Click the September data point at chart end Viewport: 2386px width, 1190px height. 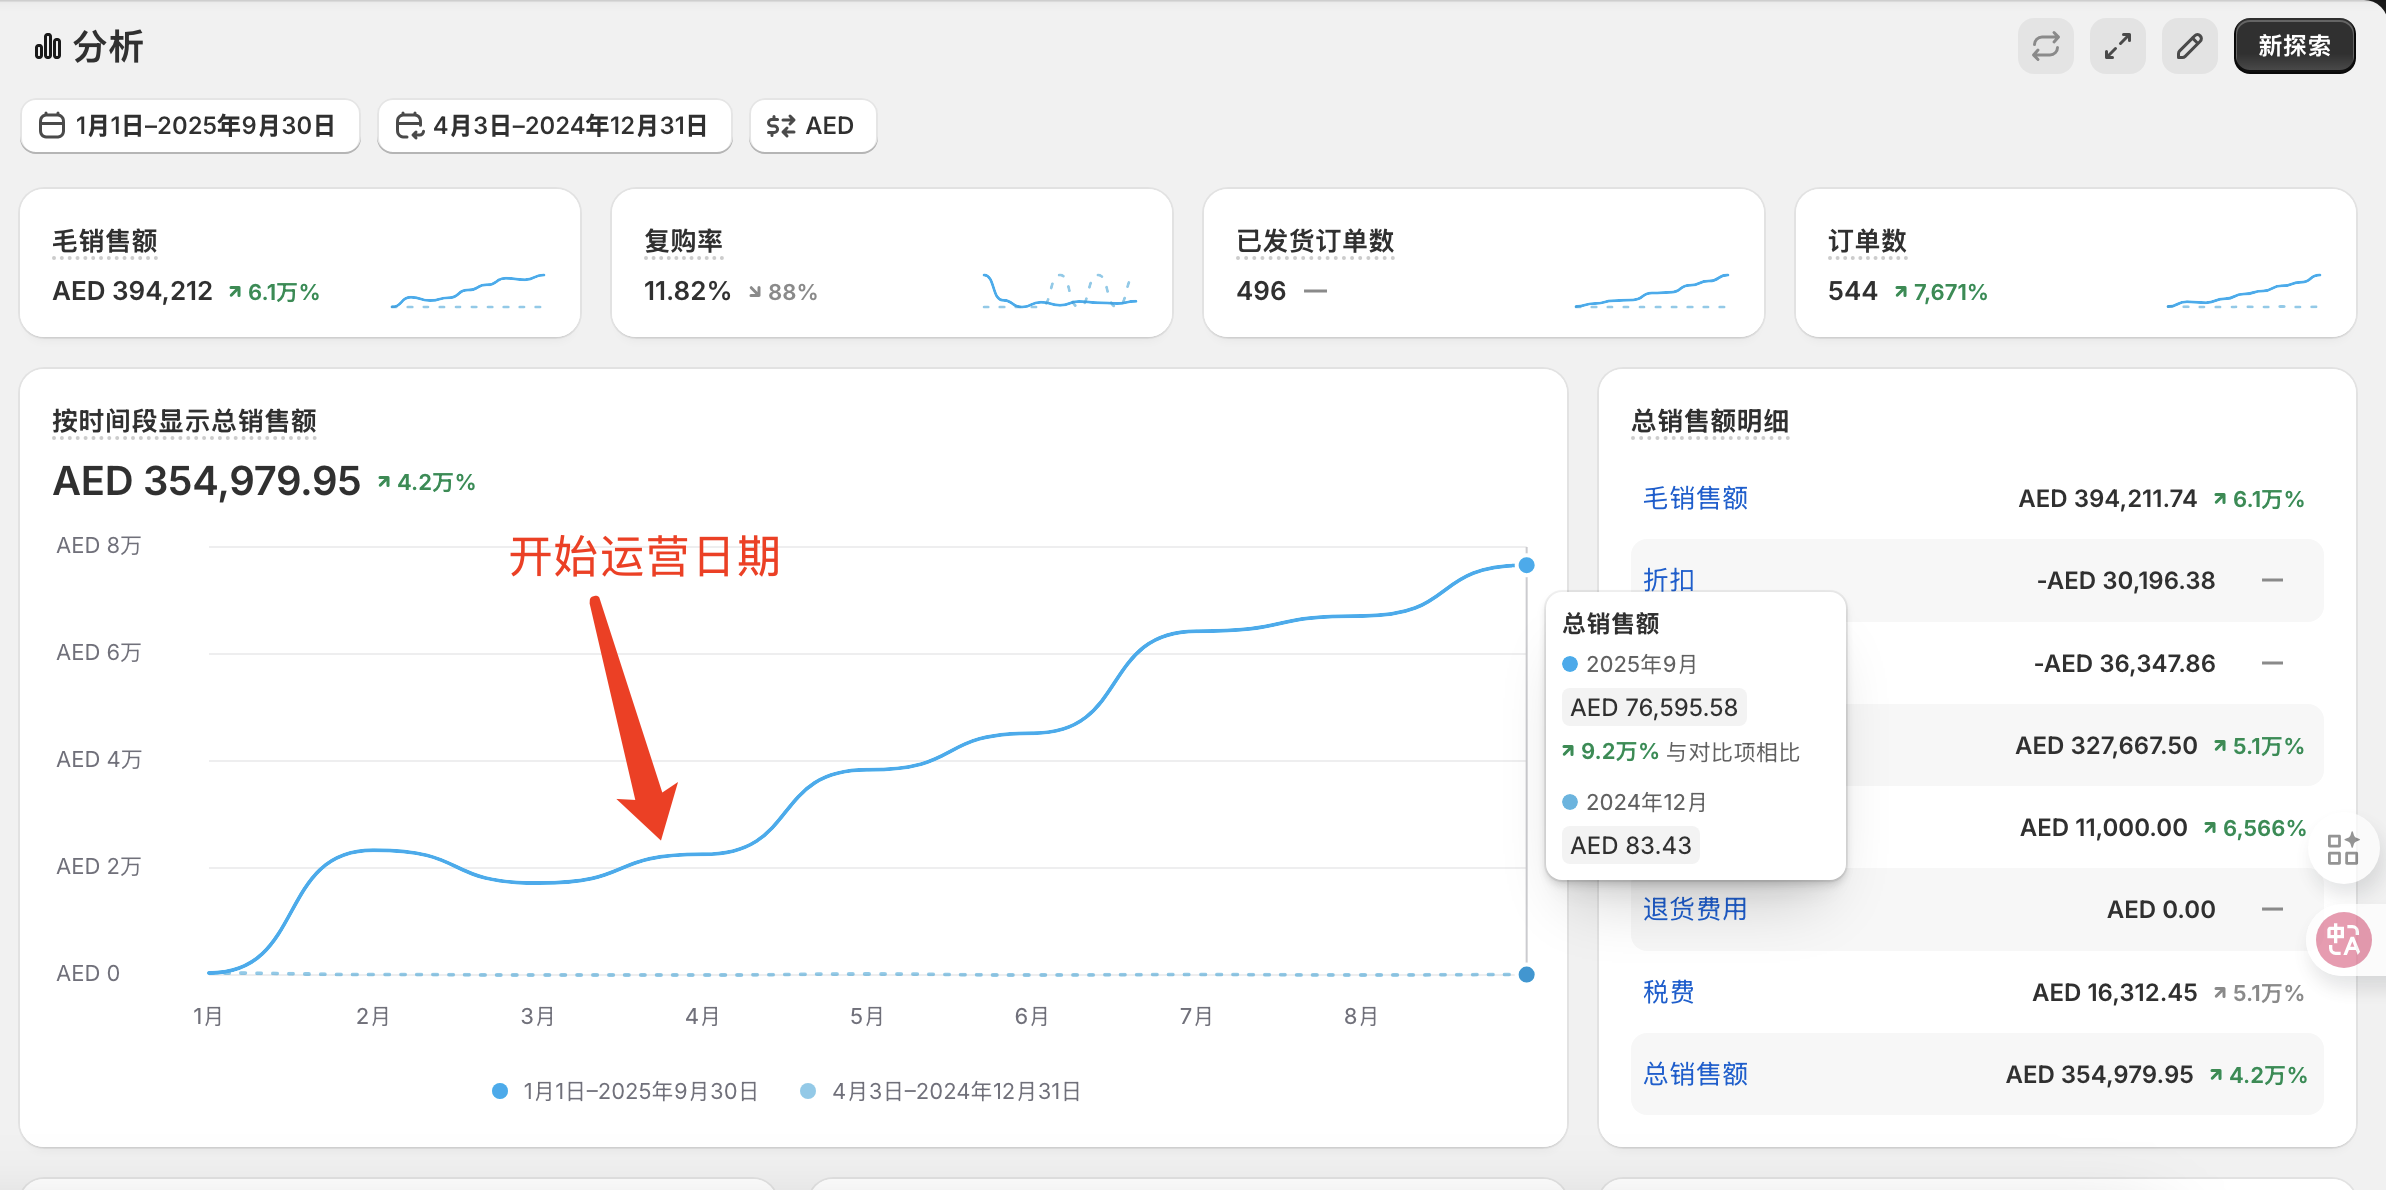tap(1525, 565)
